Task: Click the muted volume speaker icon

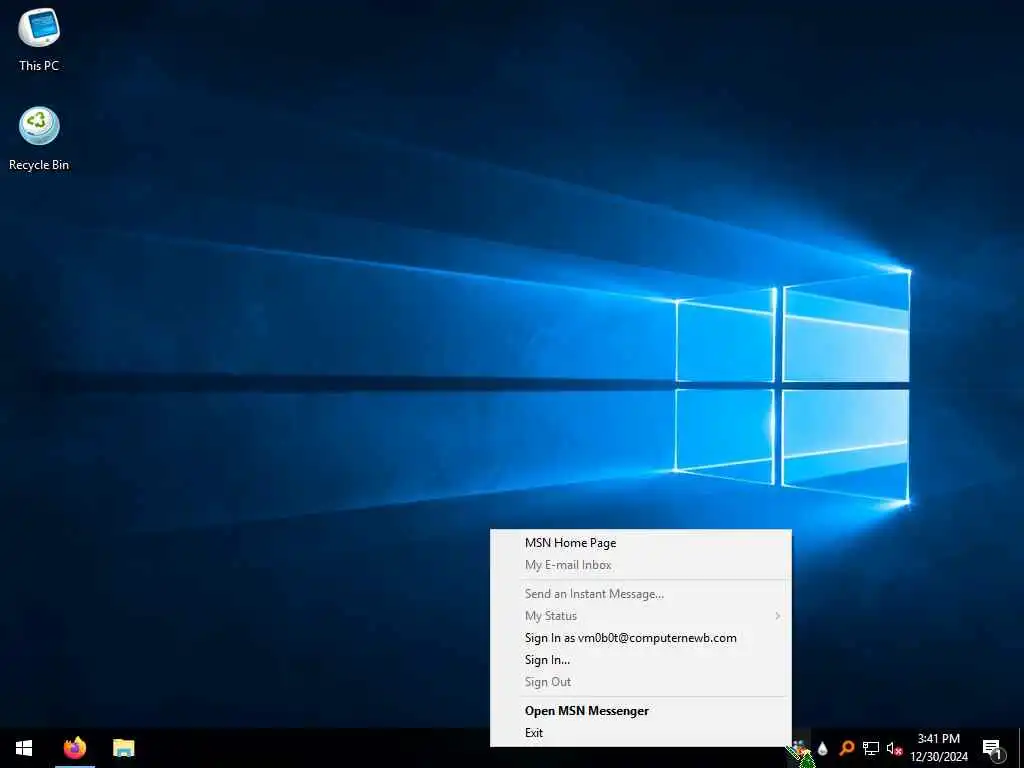Action: [x=894, y=748]
